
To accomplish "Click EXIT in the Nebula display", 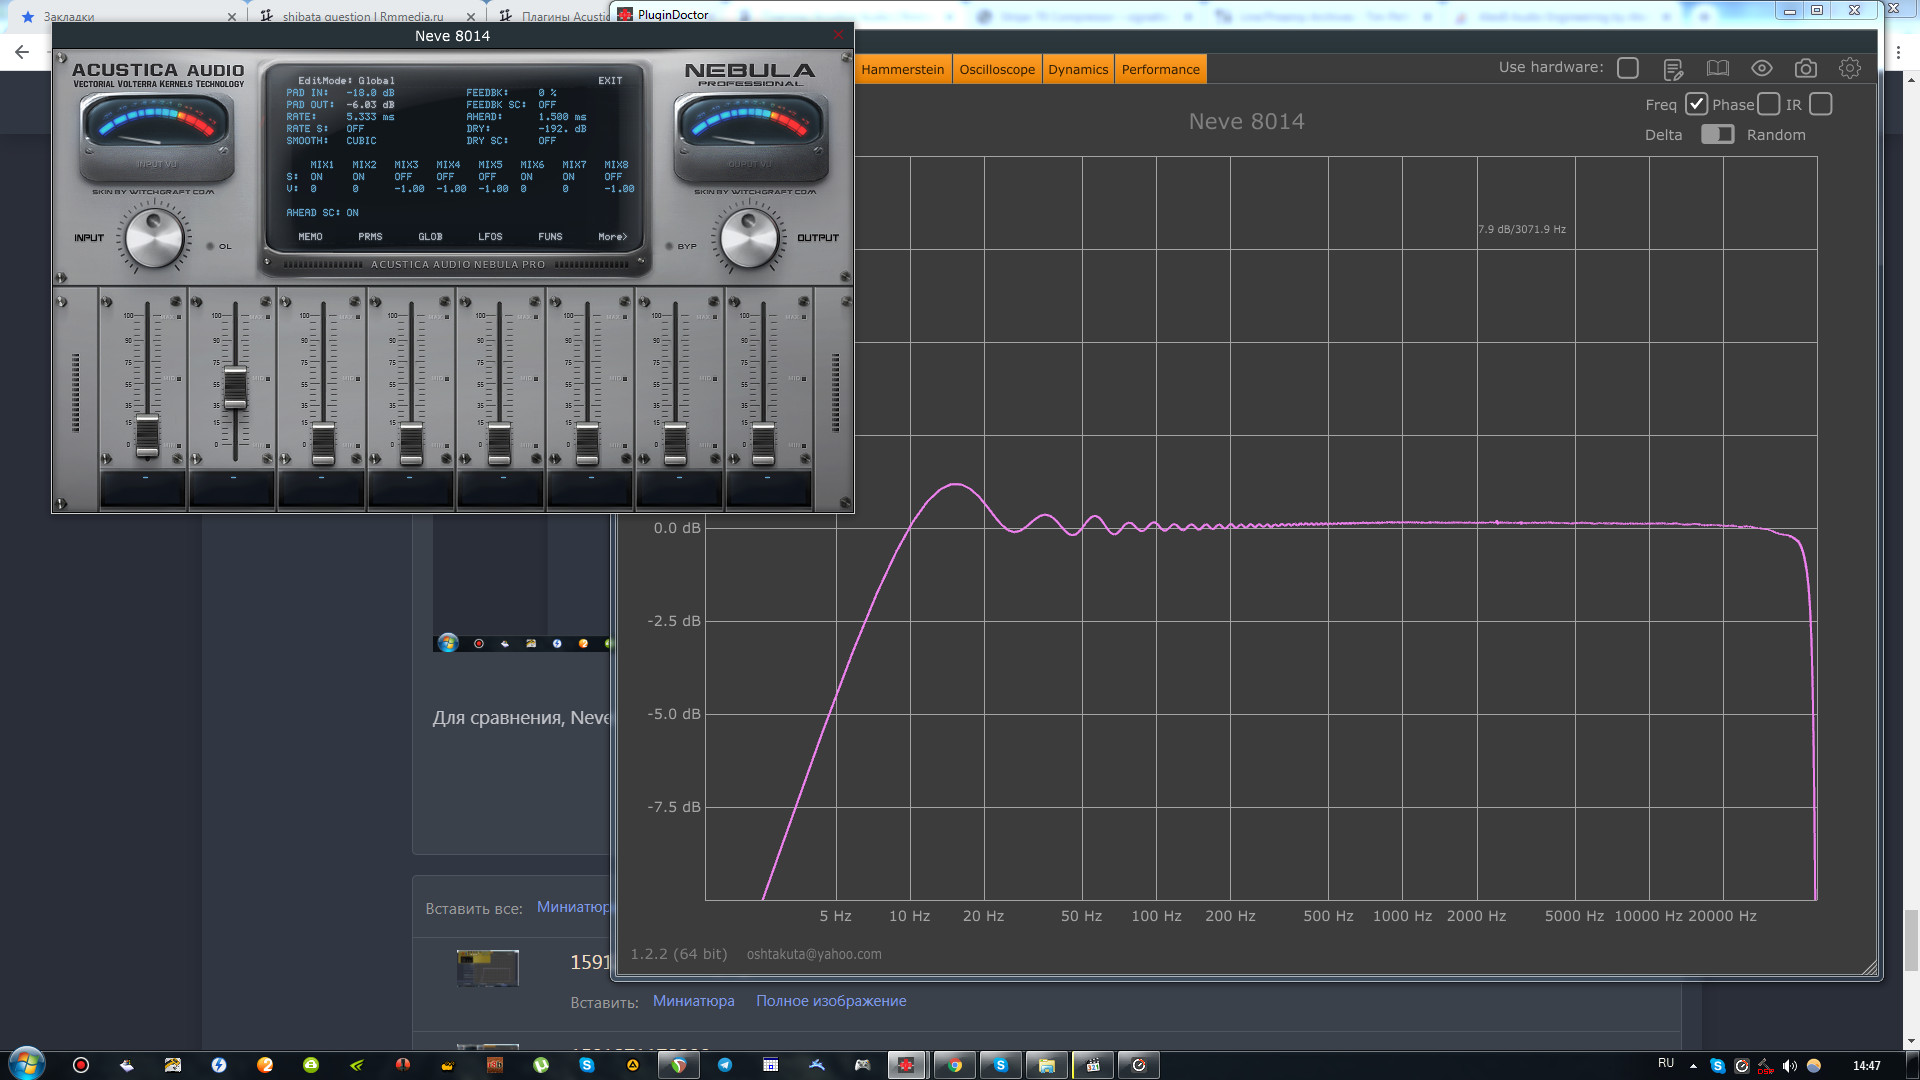I will 610,81.
